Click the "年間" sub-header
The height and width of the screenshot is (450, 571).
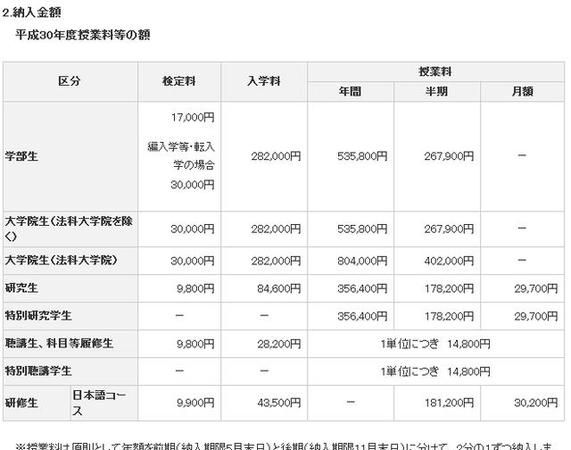350,91
